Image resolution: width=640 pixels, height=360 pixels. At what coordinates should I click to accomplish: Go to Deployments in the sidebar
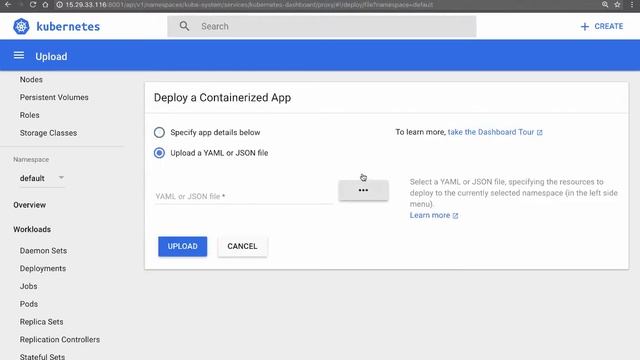pyautogui.click(x=43, y=269)
